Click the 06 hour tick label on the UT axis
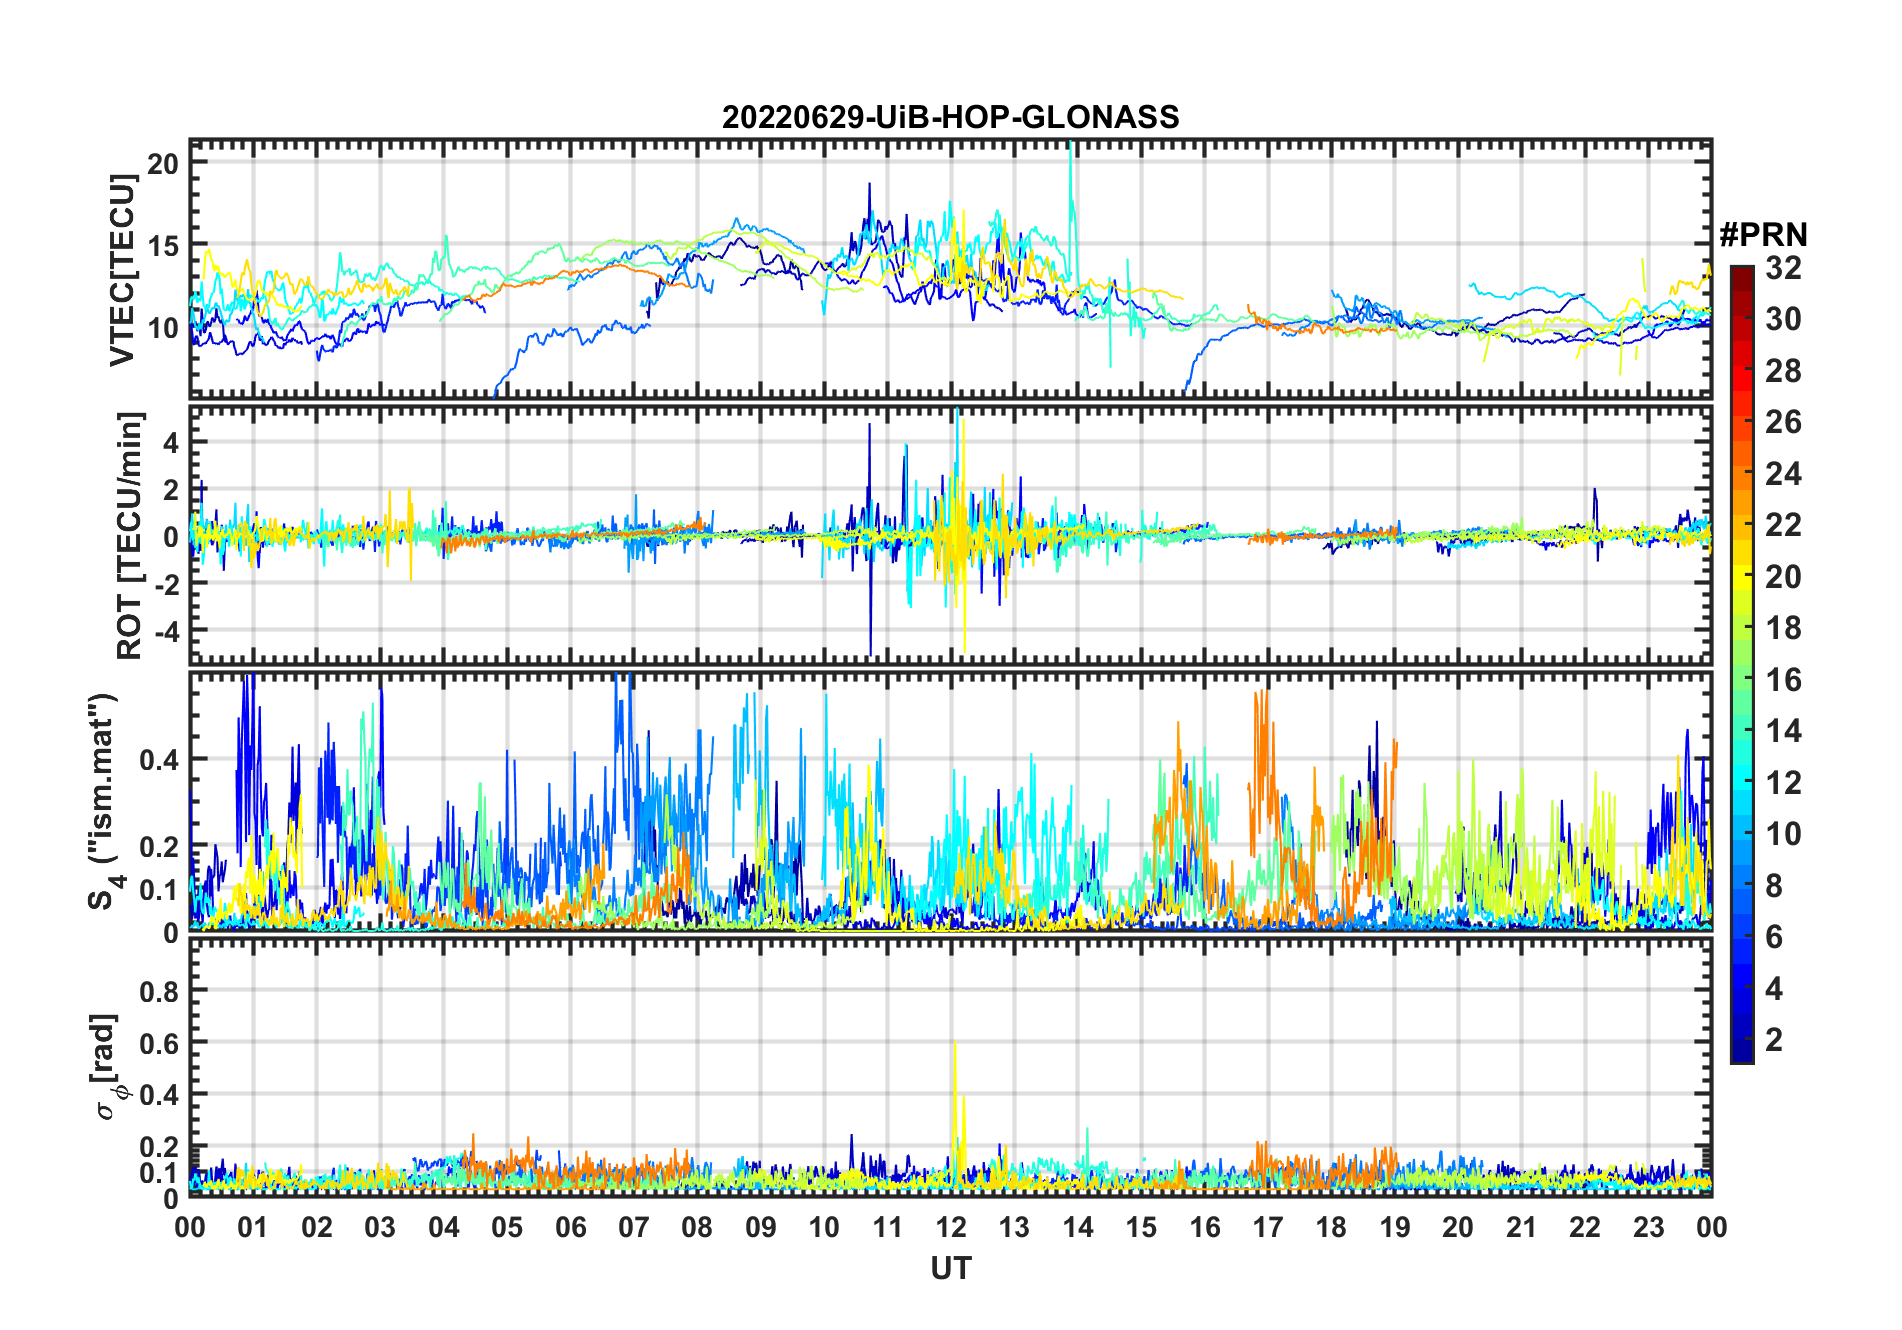Viewport: 1902px width, 1330px height. point(570,1227)
